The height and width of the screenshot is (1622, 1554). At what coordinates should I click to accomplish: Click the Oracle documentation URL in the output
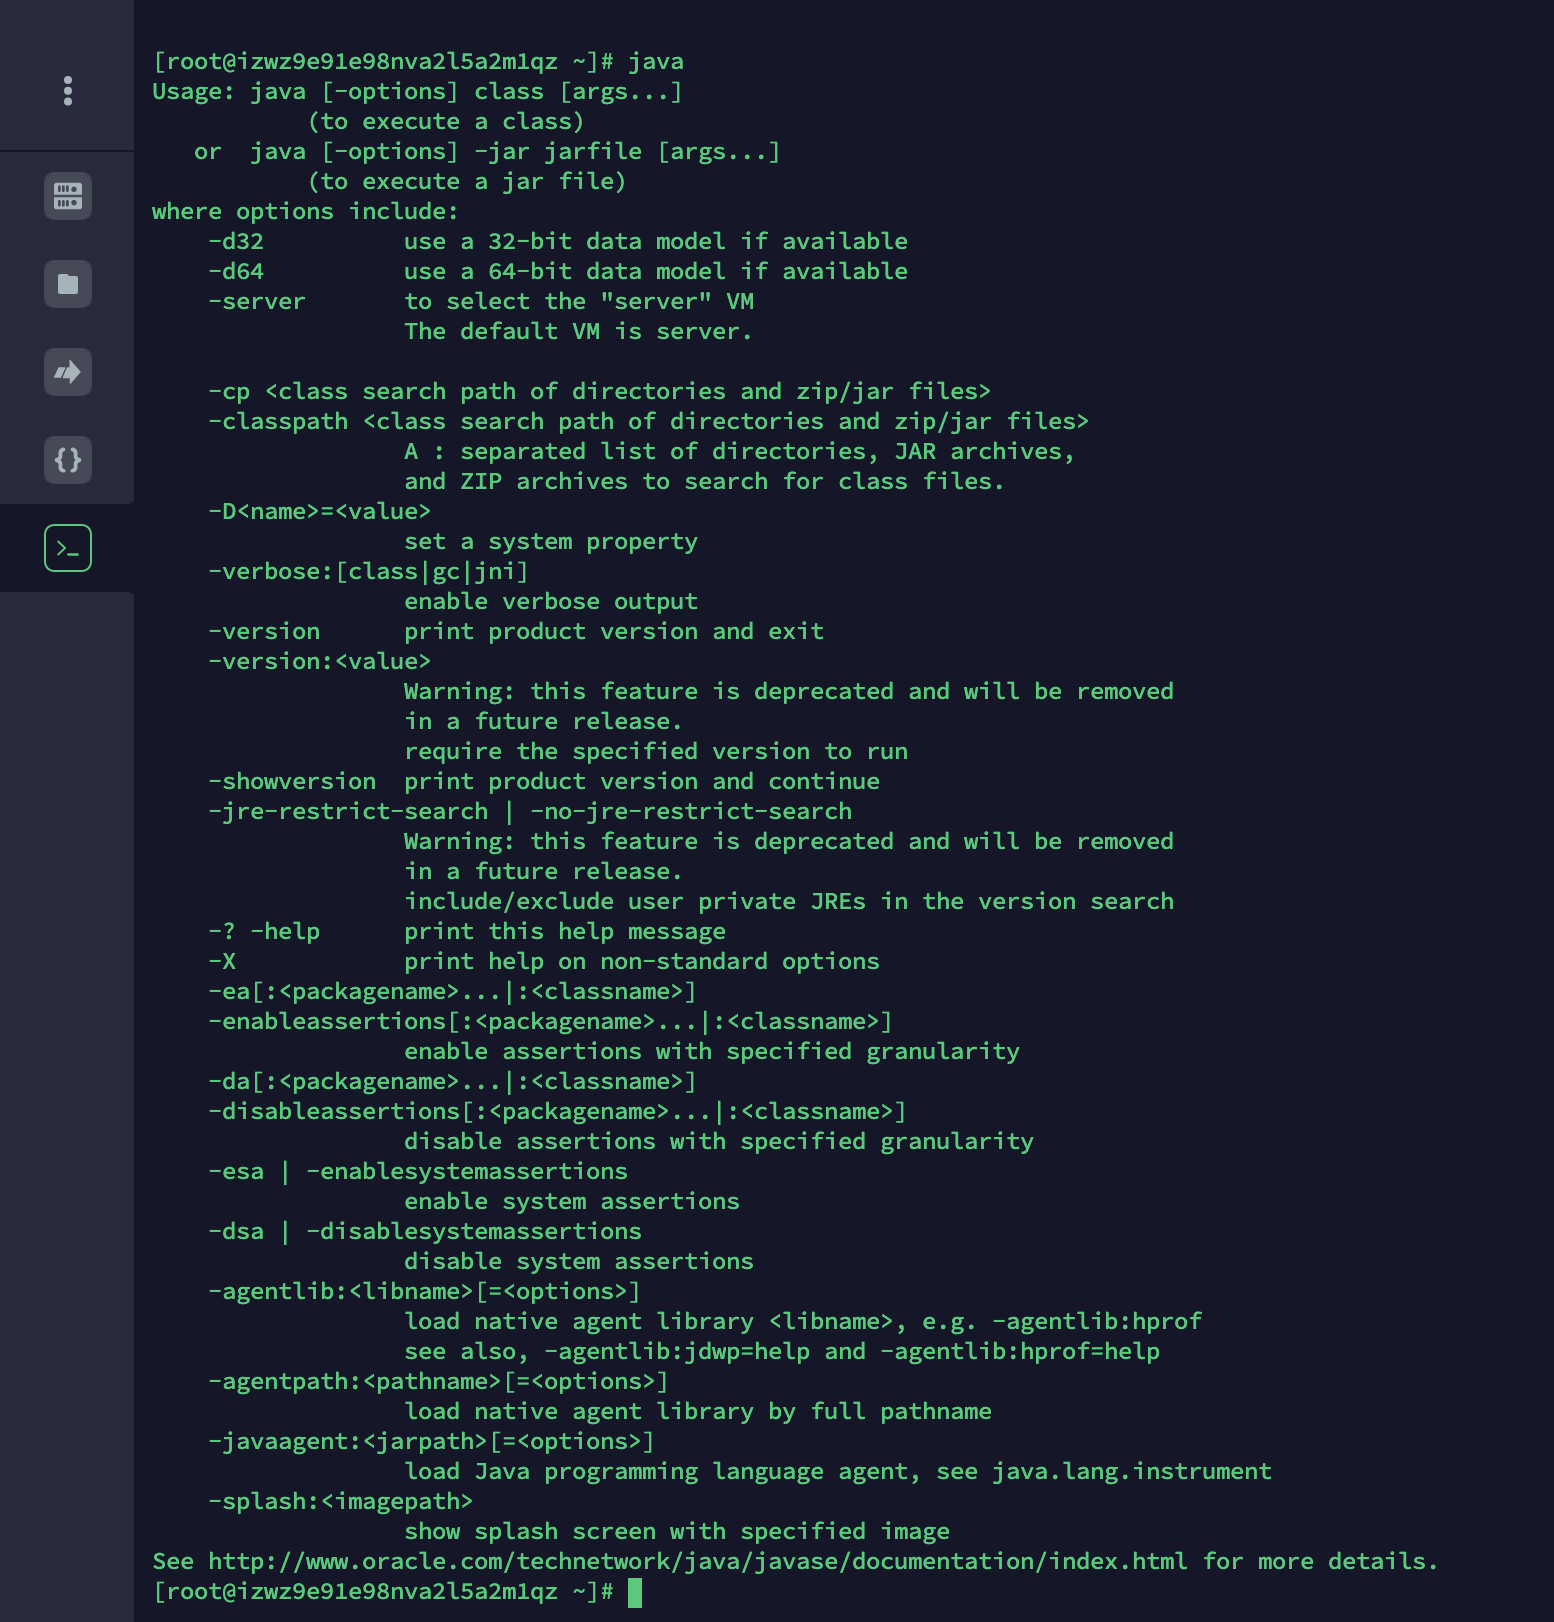698,1561
